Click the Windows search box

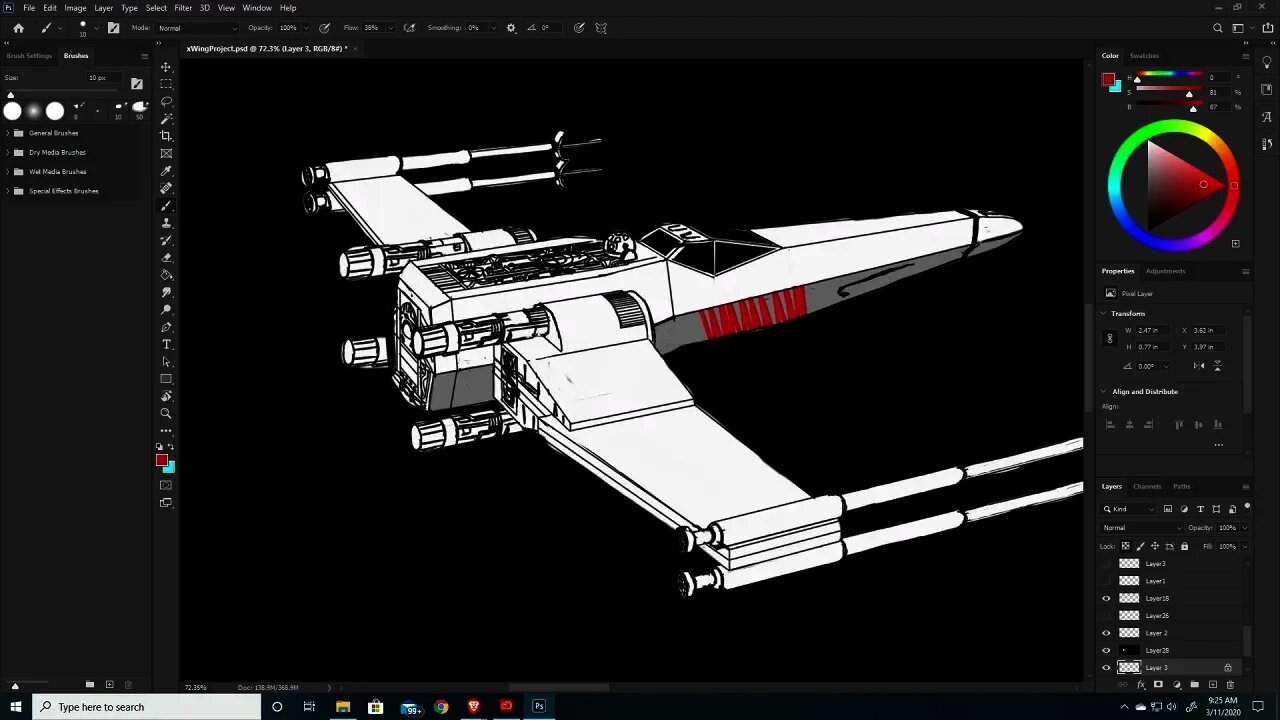coord(147,707)
